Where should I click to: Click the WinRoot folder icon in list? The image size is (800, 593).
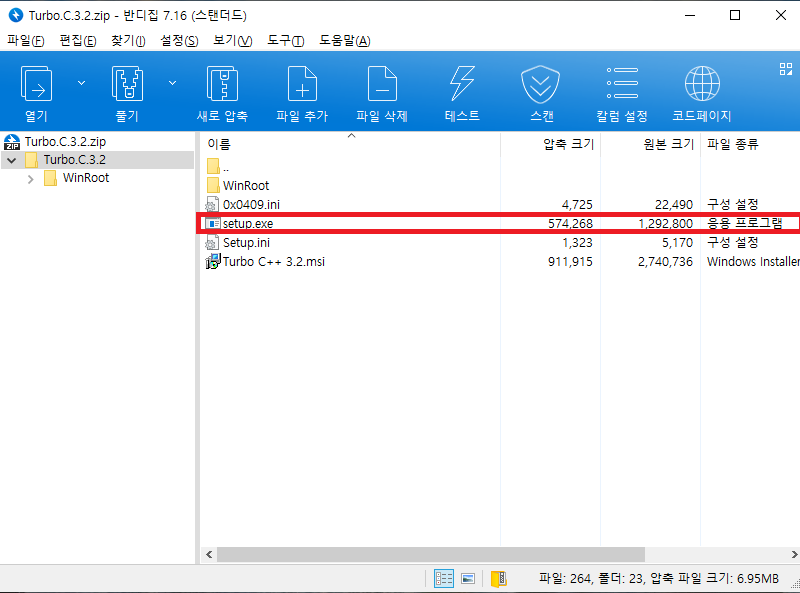(x=213, y=185)
